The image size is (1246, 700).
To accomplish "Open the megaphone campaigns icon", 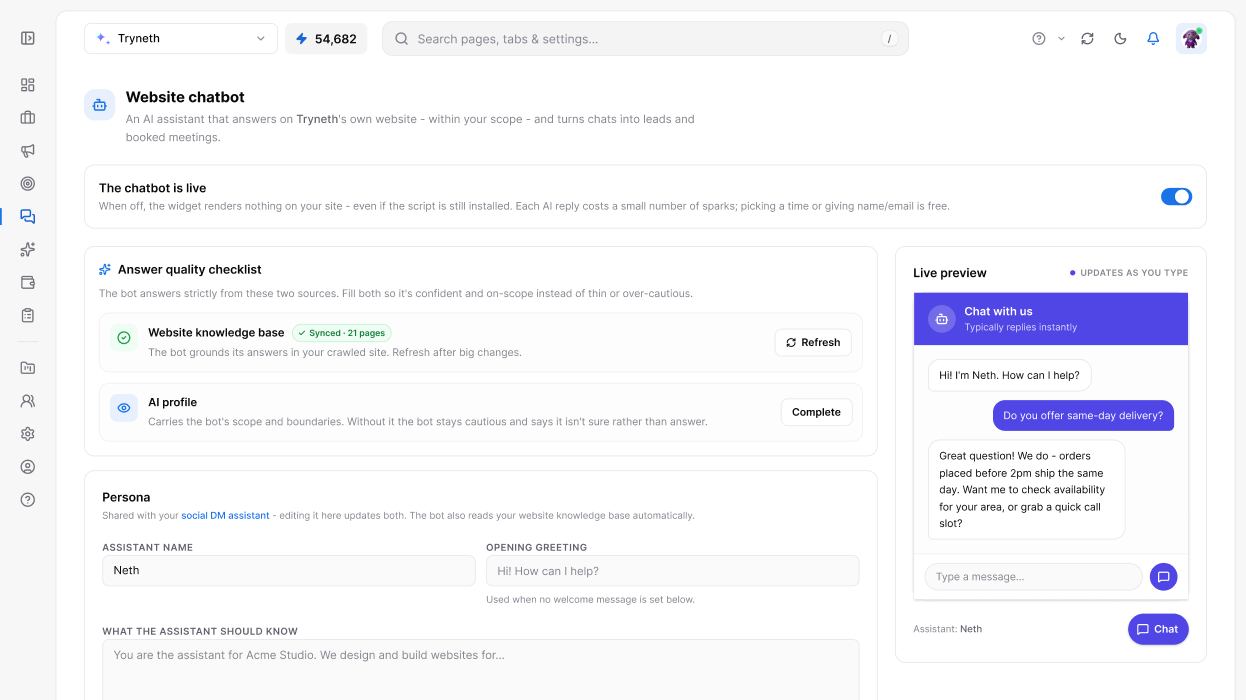I will [28, 151].
